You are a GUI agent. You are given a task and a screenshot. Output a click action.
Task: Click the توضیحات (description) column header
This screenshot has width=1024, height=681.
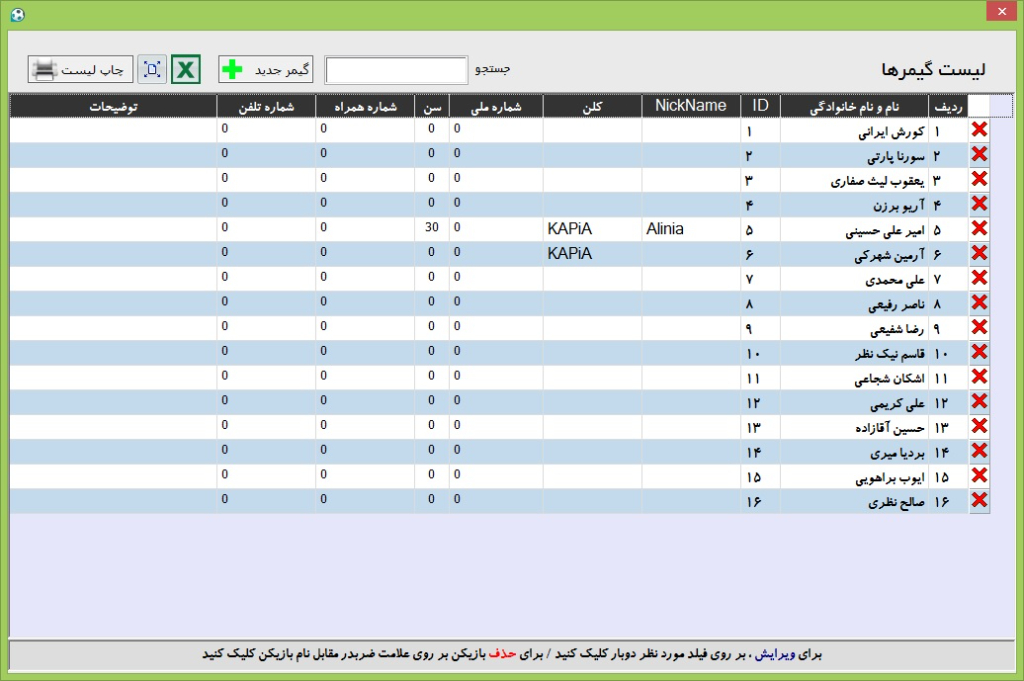click(113, 105)
